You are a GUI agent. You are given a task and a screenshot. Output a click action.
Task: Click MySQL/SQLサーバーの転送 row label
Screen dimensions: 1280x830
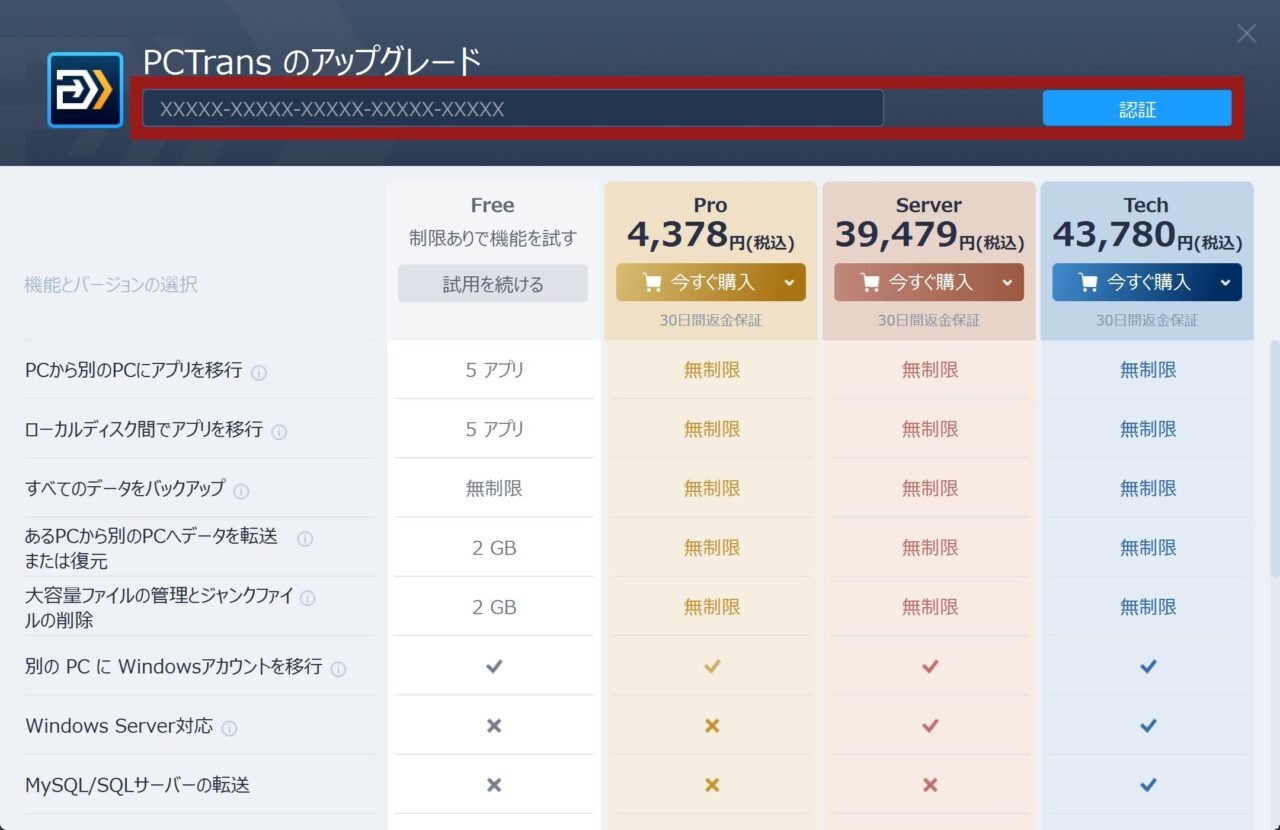[137, 785]
